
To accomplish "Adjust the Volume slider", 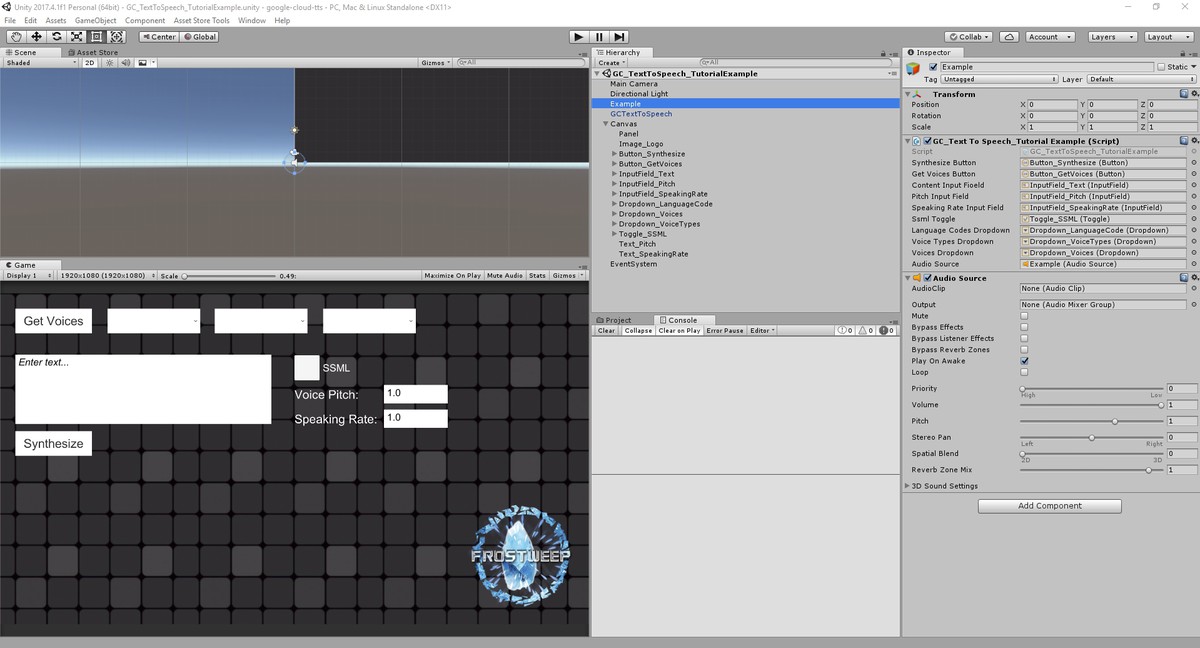I will coord(1091,405).
